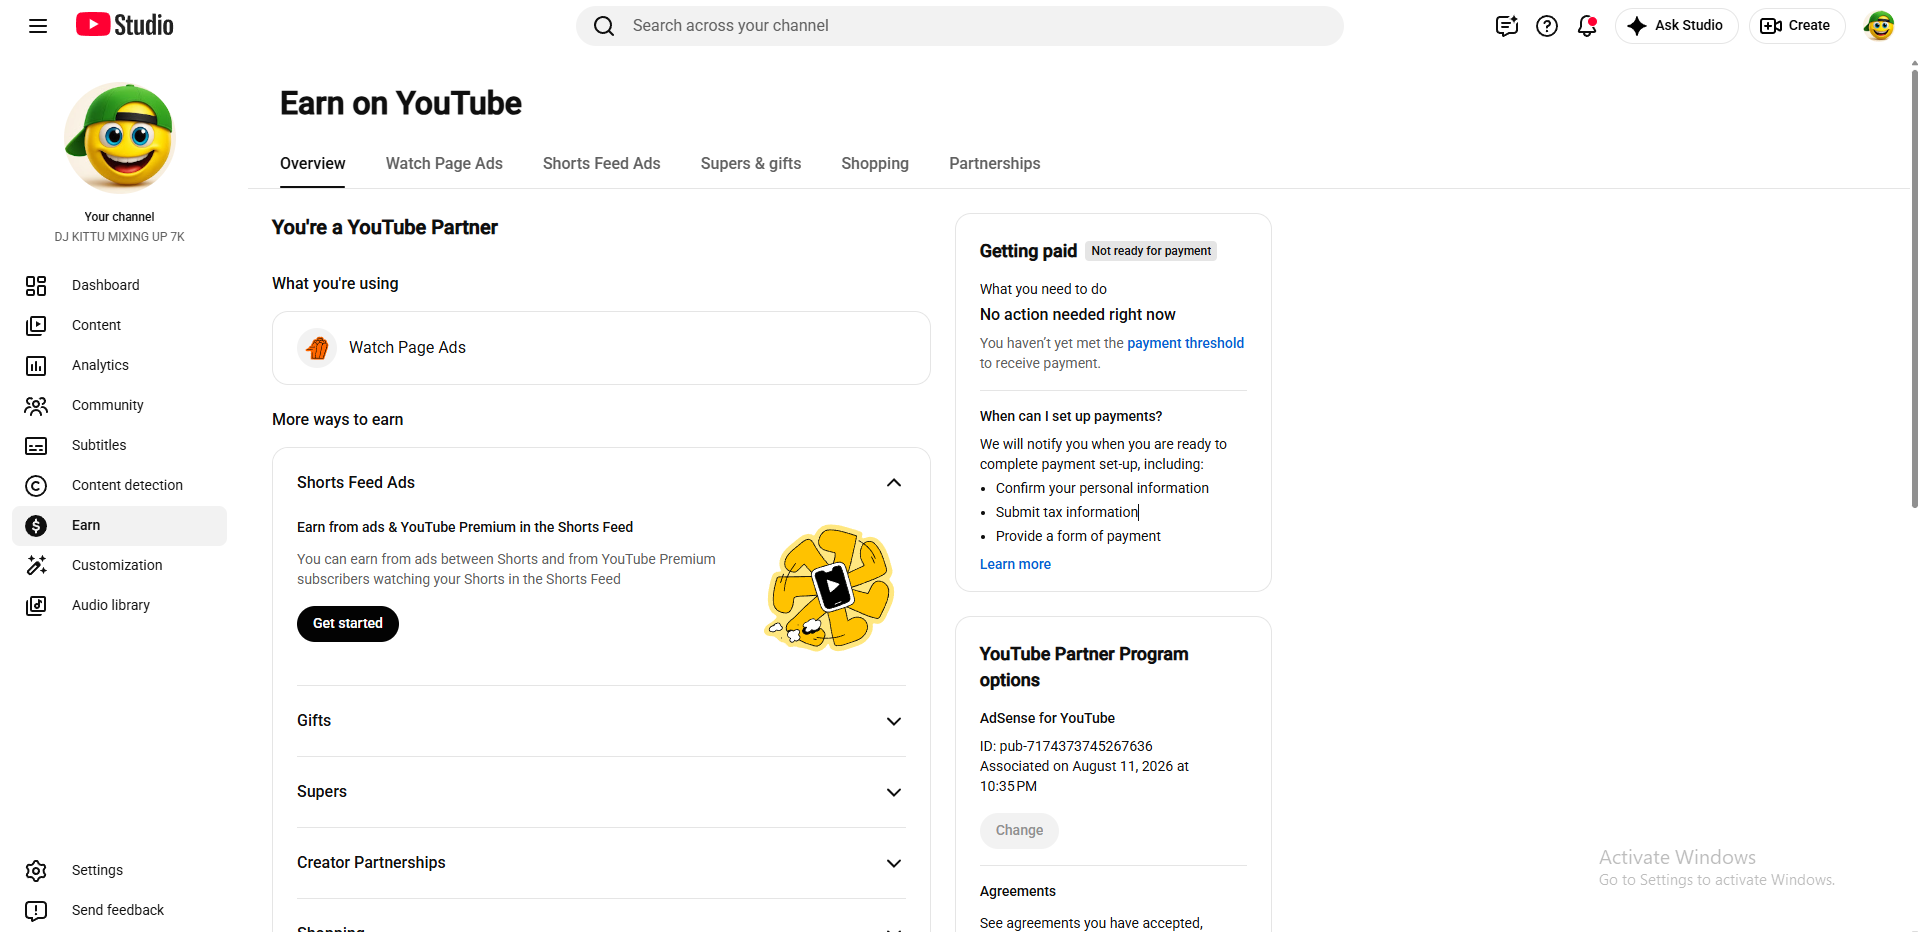Click 'Confirm your personal information' list item
Image resolution: width=1919 pixels, height=932 pixels.
(x=1102, y=489)
